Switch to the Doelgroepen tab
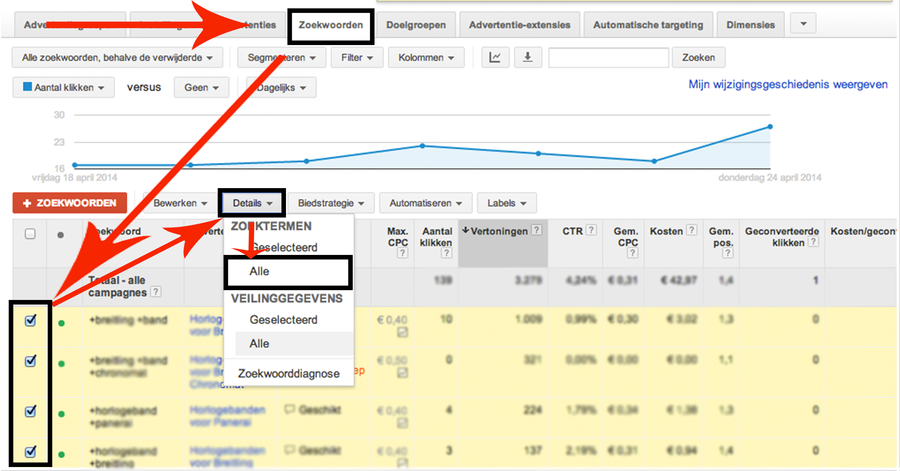This screenshot has height=471, width=900. pos(416,24)
